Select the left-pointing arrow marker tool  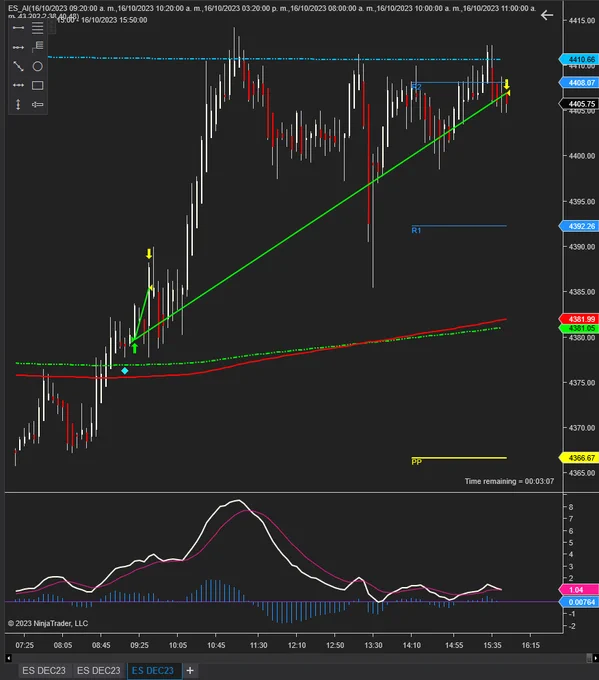pyautogui.click(x=38, y=104)
